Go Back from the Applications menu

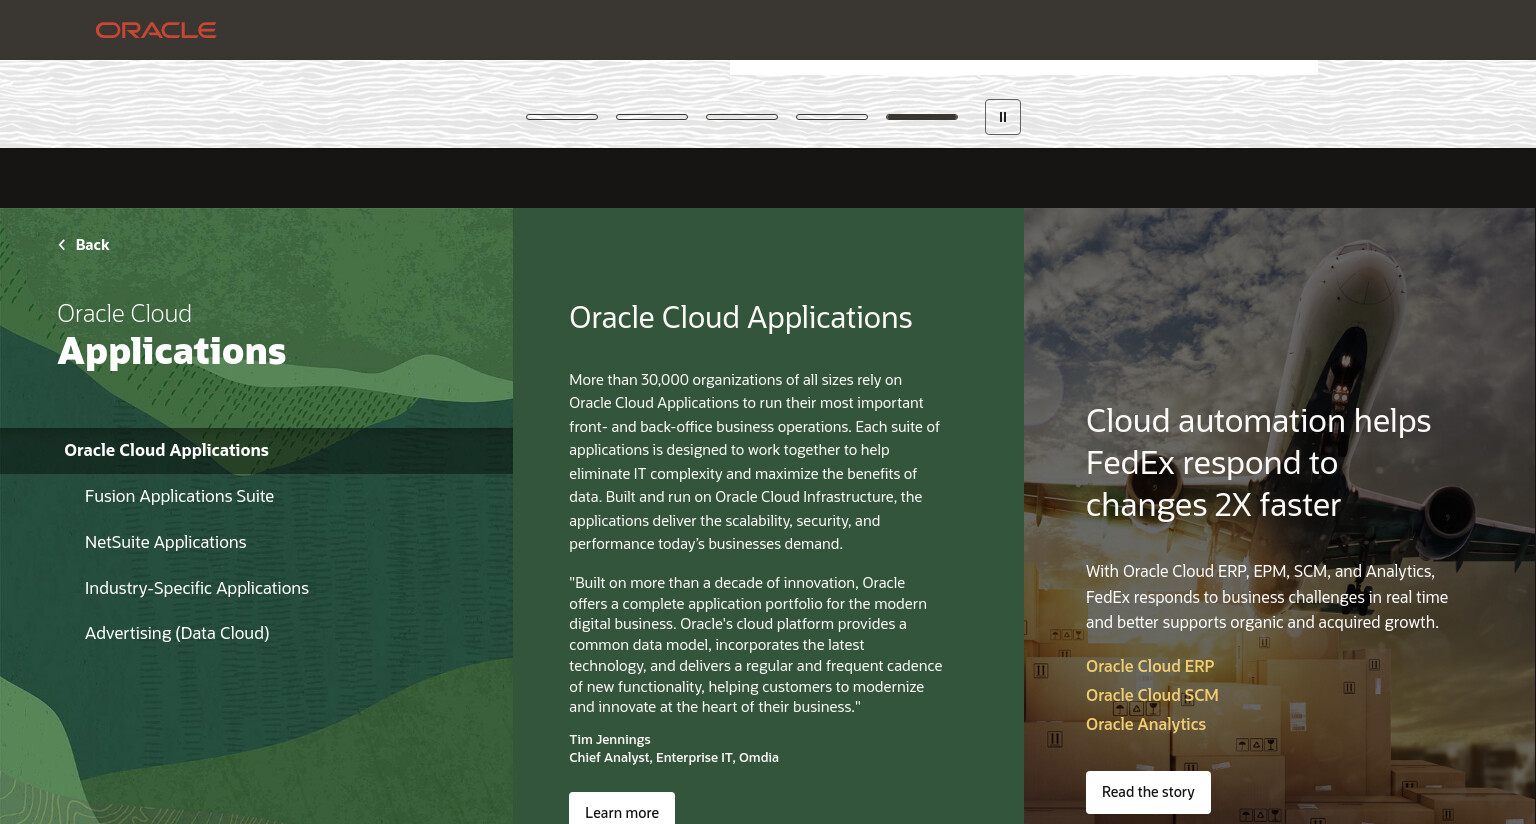point(84,245)
